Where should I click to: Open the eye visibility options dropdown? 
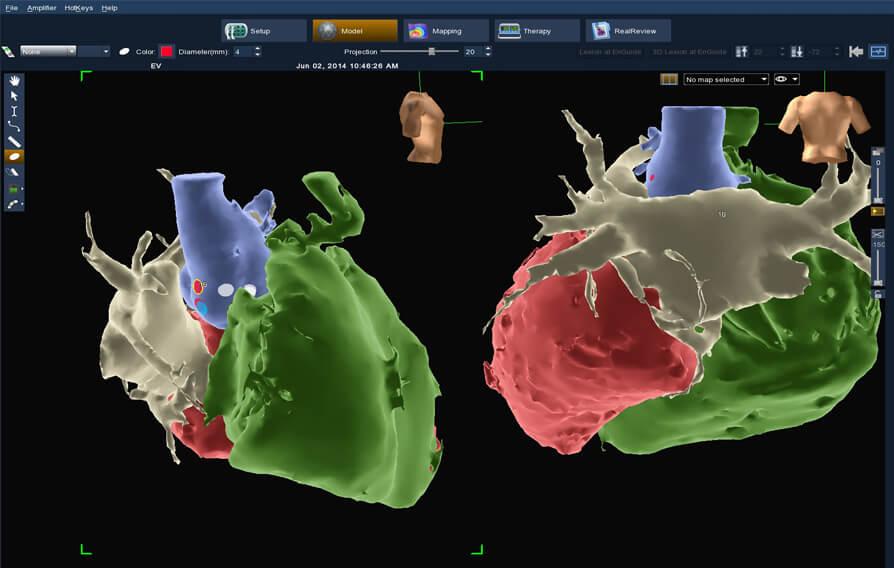click(786, 79)
